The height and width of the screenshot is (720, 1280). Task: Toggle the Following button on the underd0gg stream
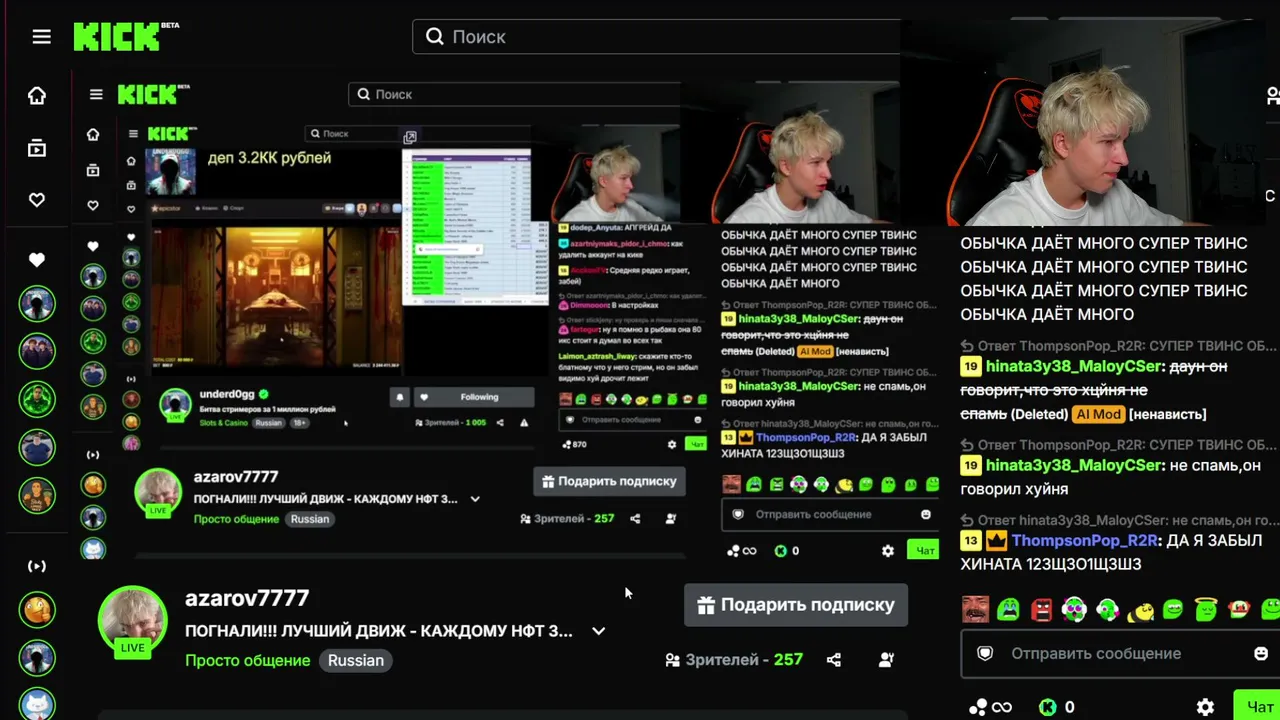point(472,397)
